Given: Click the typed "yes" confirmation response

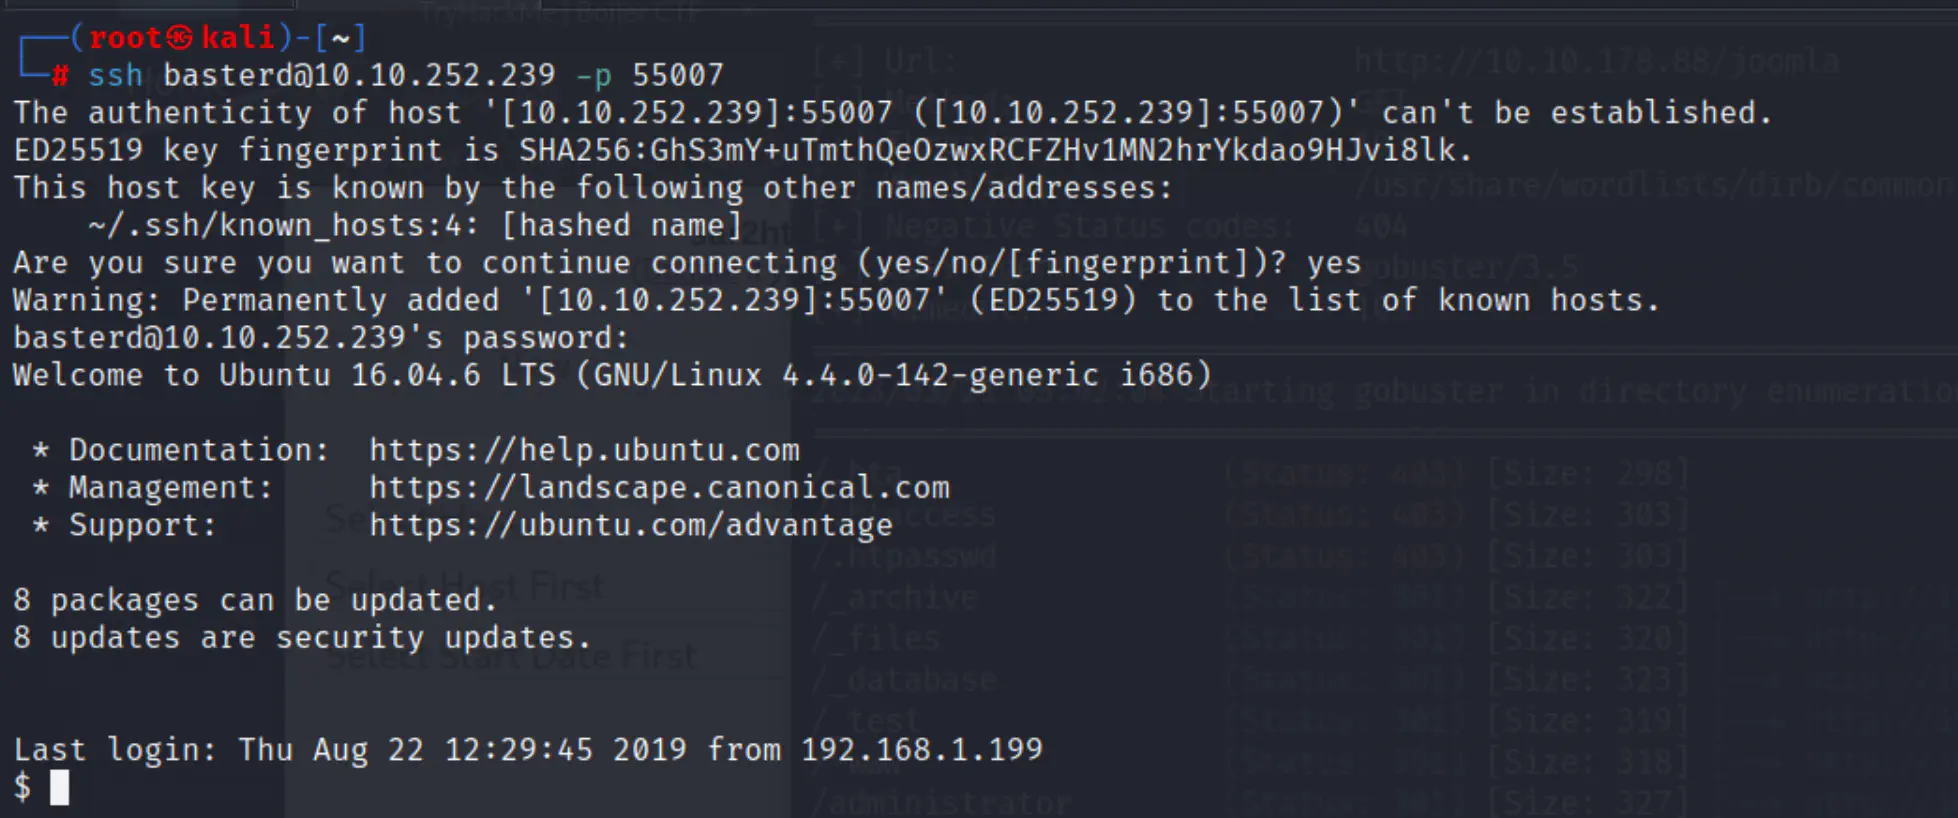Looking at the screenshot, I should pos(1334,263).
